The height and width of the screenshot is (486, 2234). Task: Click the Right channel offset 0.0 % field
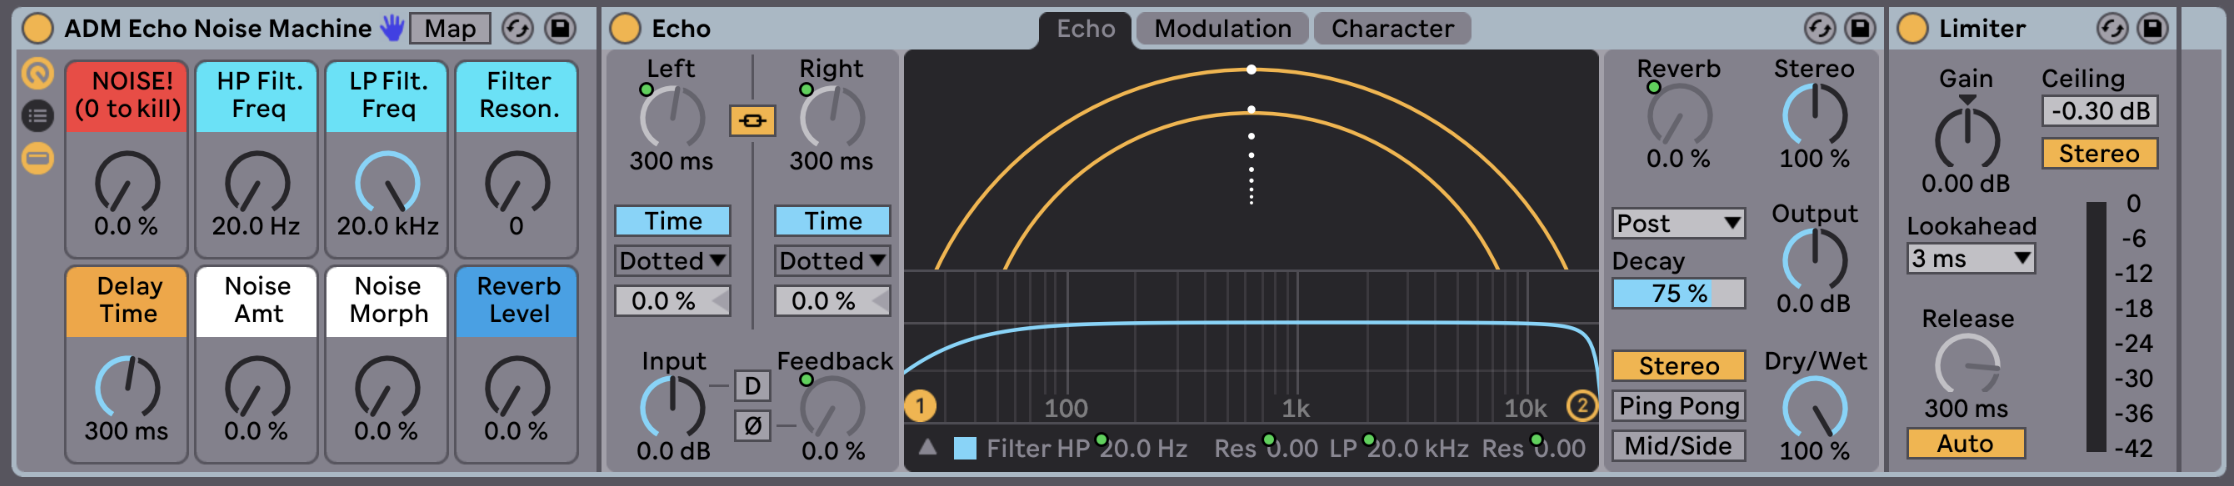[832, 301]
